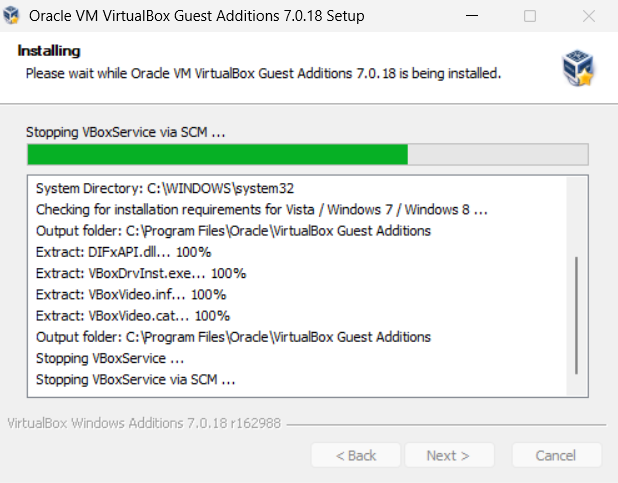
Task: Click the 'Stopping VBoxService via SCM' status label above the progress bar
Action: point(126,131)
